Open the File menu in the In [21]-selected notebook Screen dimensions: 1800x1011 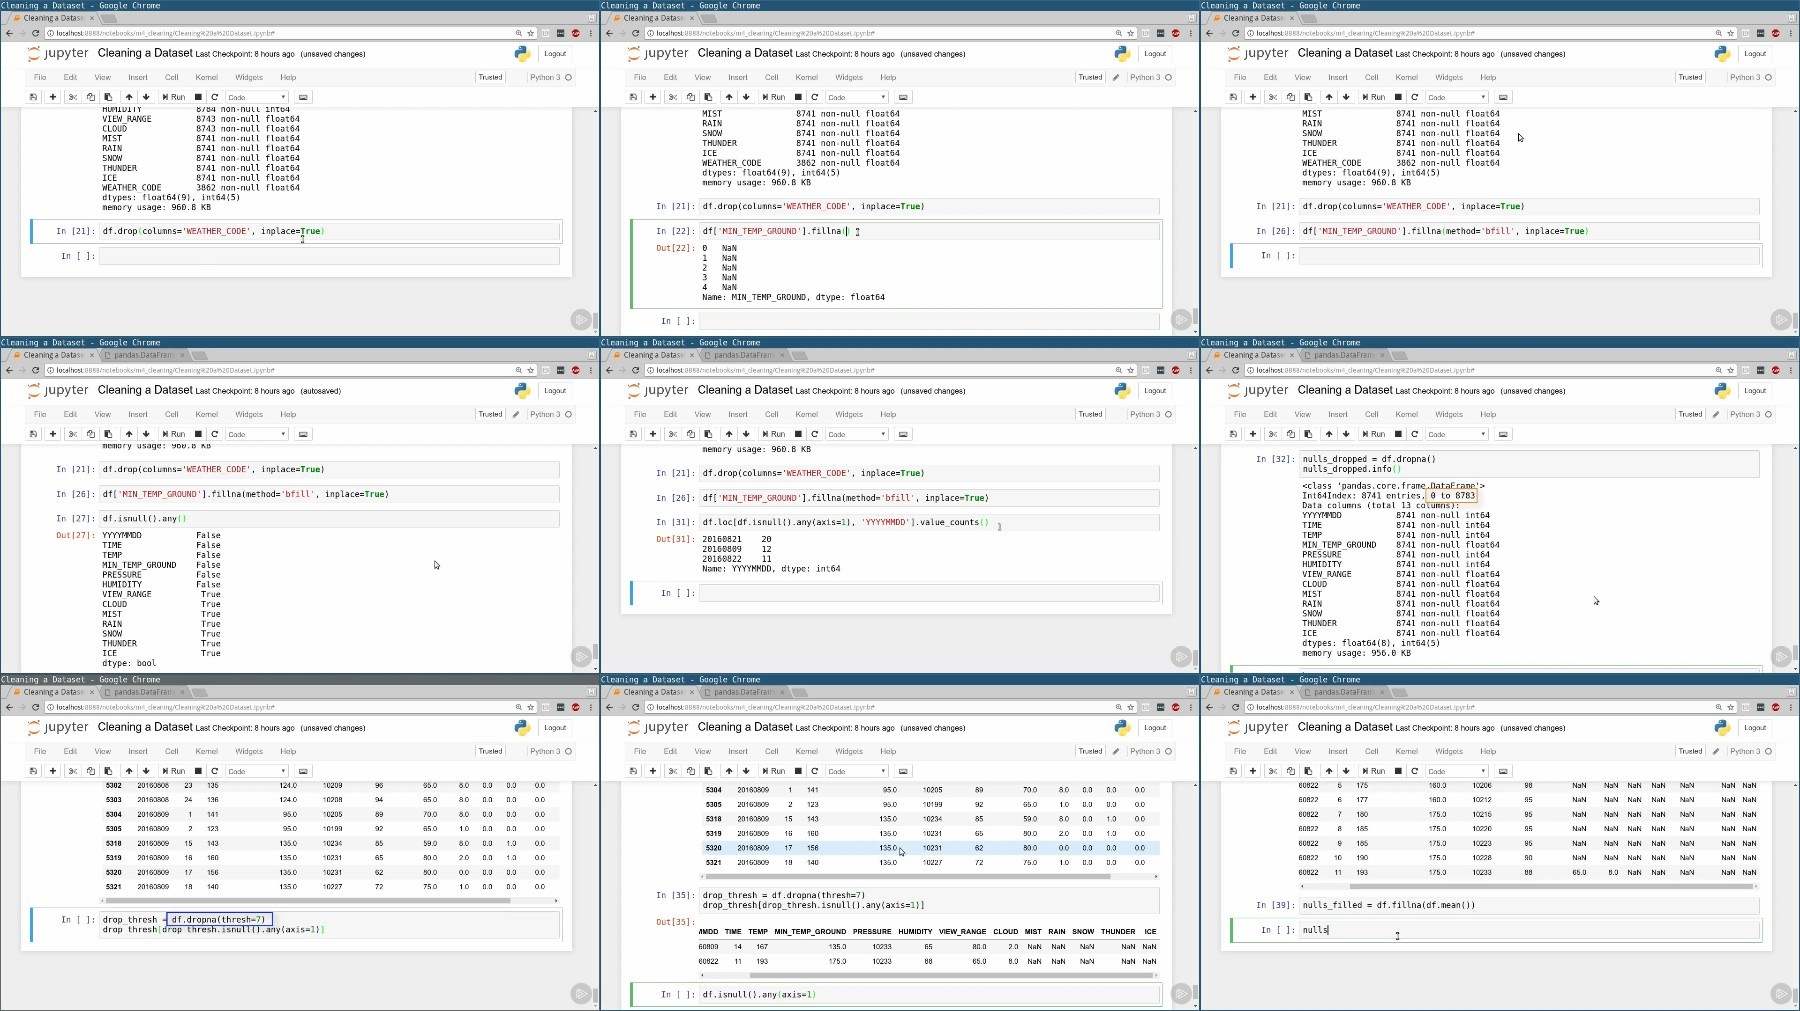40,77
